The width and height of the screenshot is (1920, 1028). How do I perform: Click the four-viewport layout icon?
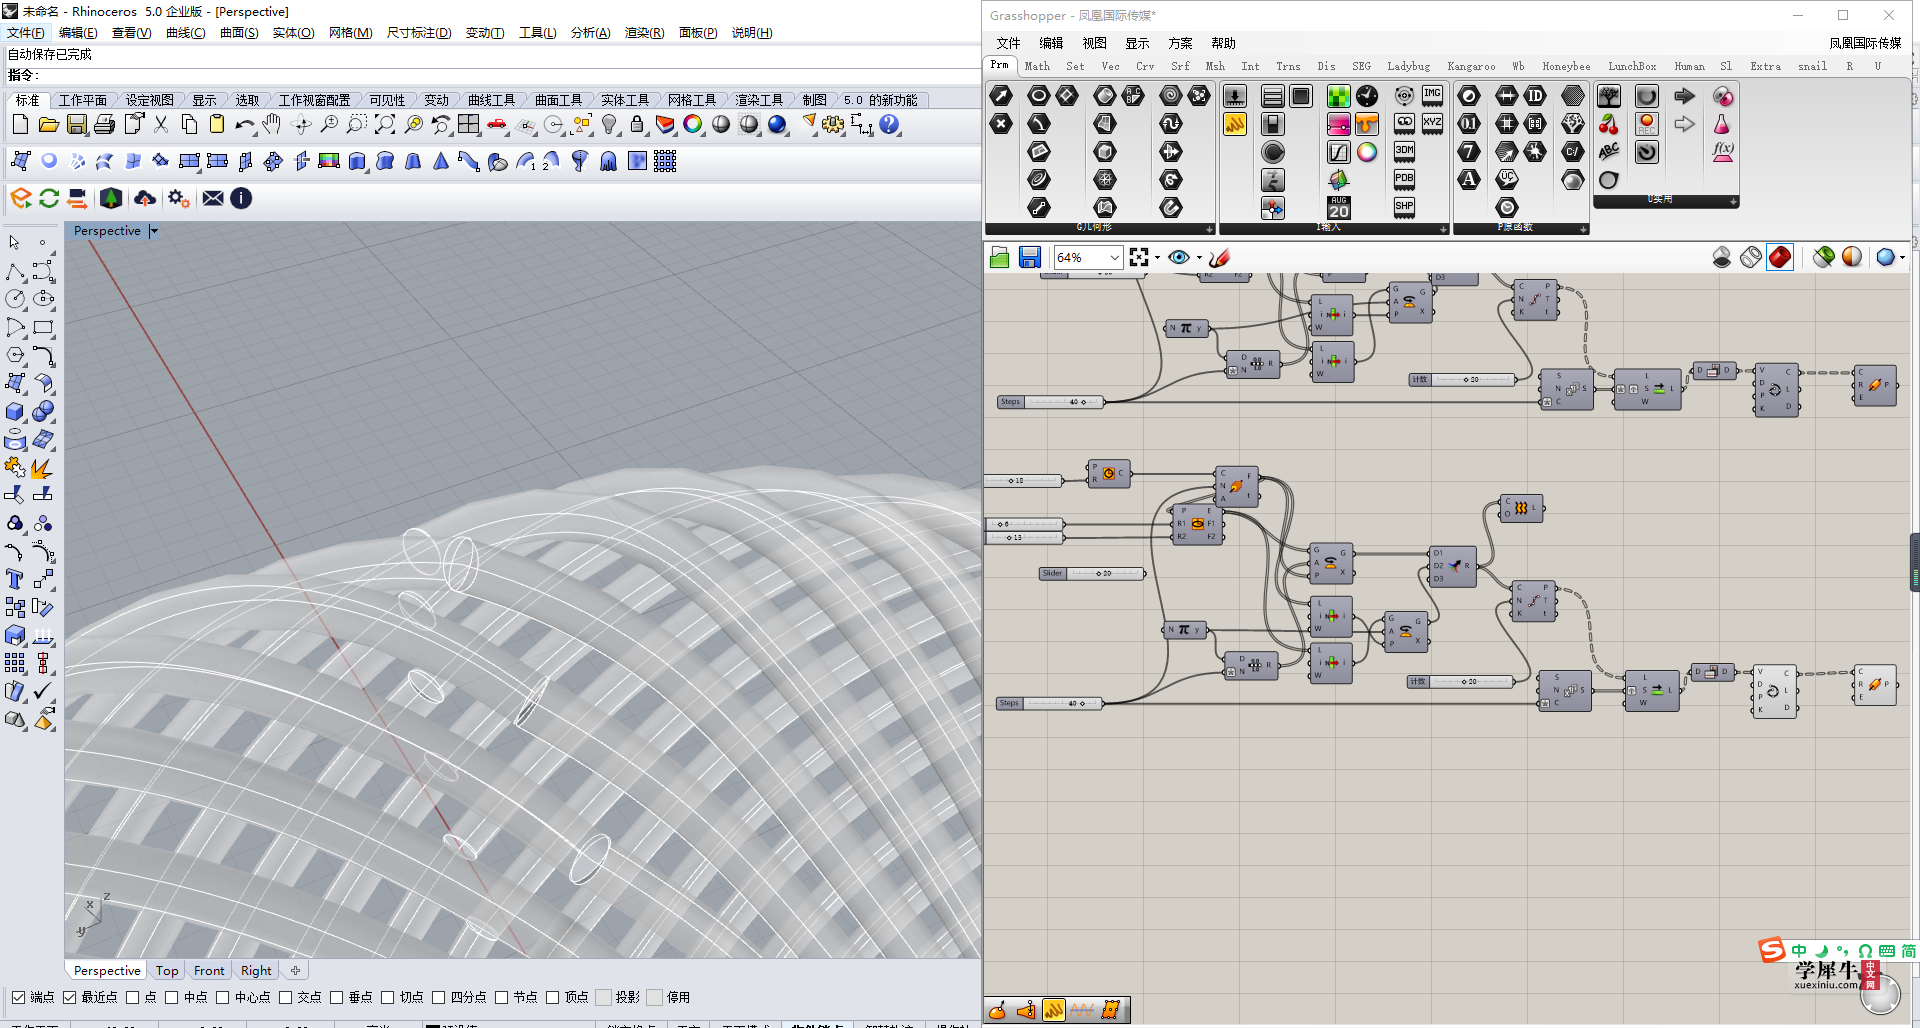click(469, 124)
